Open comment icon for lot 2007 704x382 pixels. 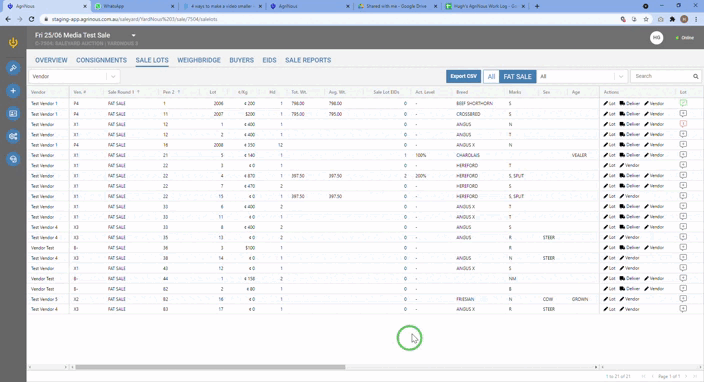pyautogui.click(x=683, y=114)
